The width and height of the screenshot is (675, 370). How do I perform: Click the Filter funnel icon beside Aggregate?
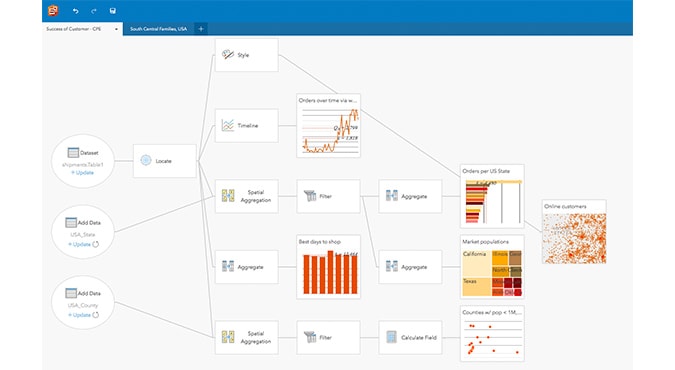(310, 196)
